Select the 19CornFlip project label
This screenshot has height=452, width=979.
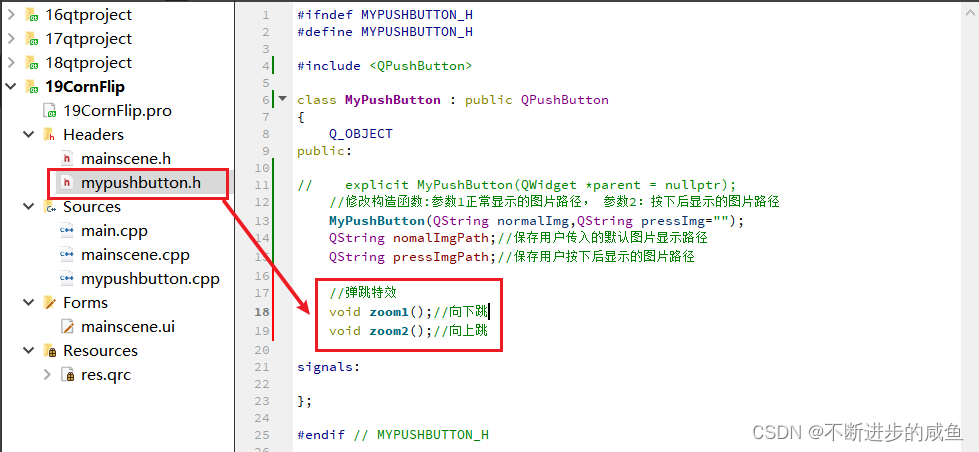(85, 86)
